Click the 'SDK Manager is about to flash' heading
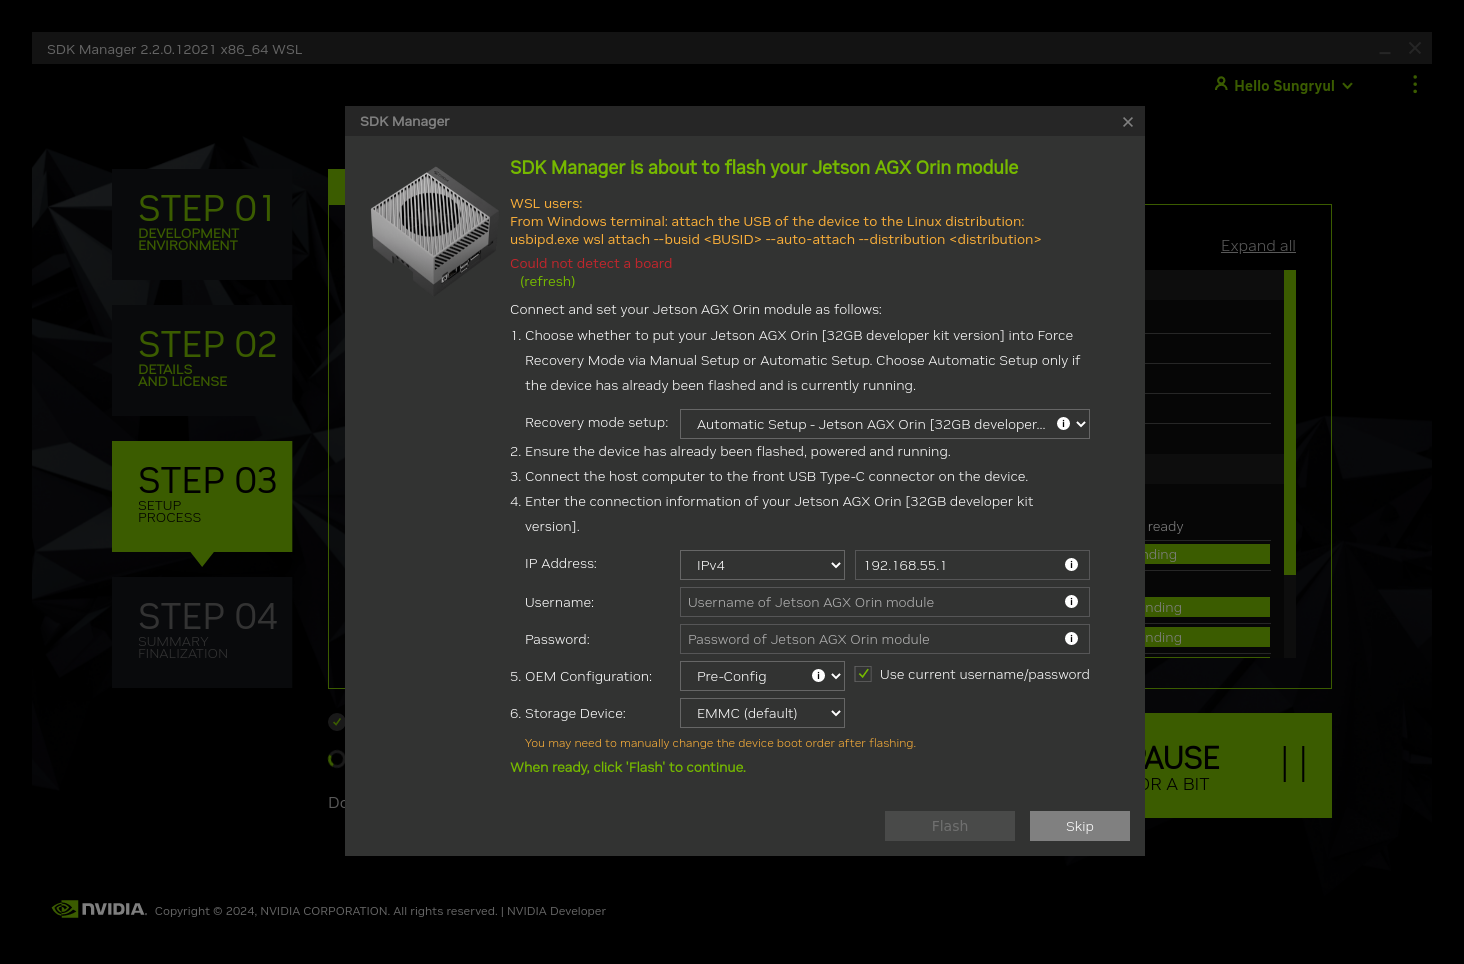This screenshot has width=1464, height=964. [764, 168]
